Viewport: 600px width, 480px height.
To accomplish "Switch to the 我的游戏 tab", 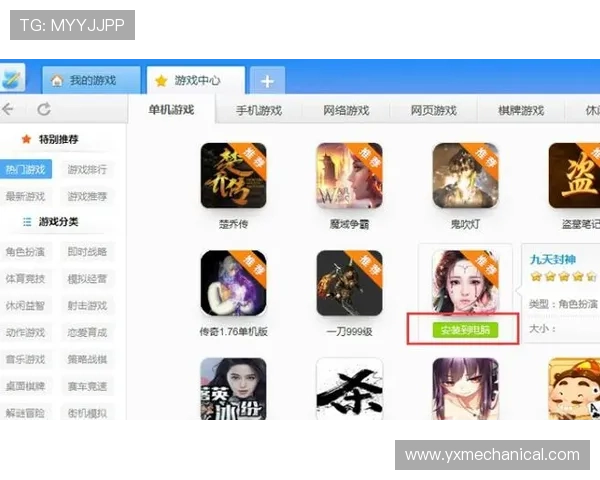I will 91,80.
